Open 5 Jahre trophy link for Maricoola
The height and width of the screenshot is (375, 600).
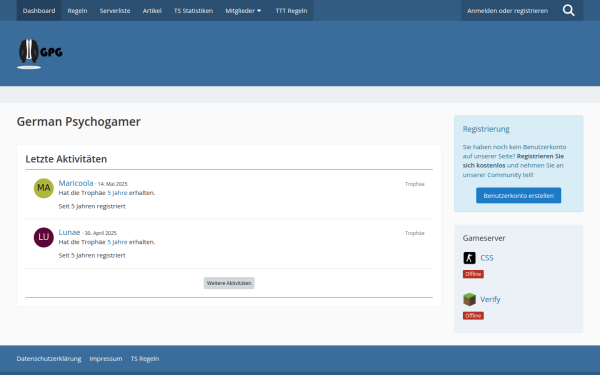coord(117,193)
